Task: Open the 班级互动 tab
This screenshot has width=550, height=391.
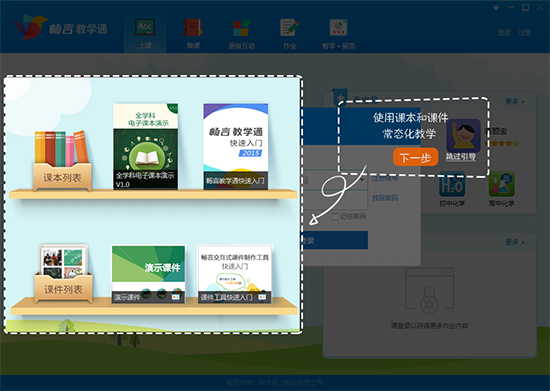Action: (x=241, y=34)
